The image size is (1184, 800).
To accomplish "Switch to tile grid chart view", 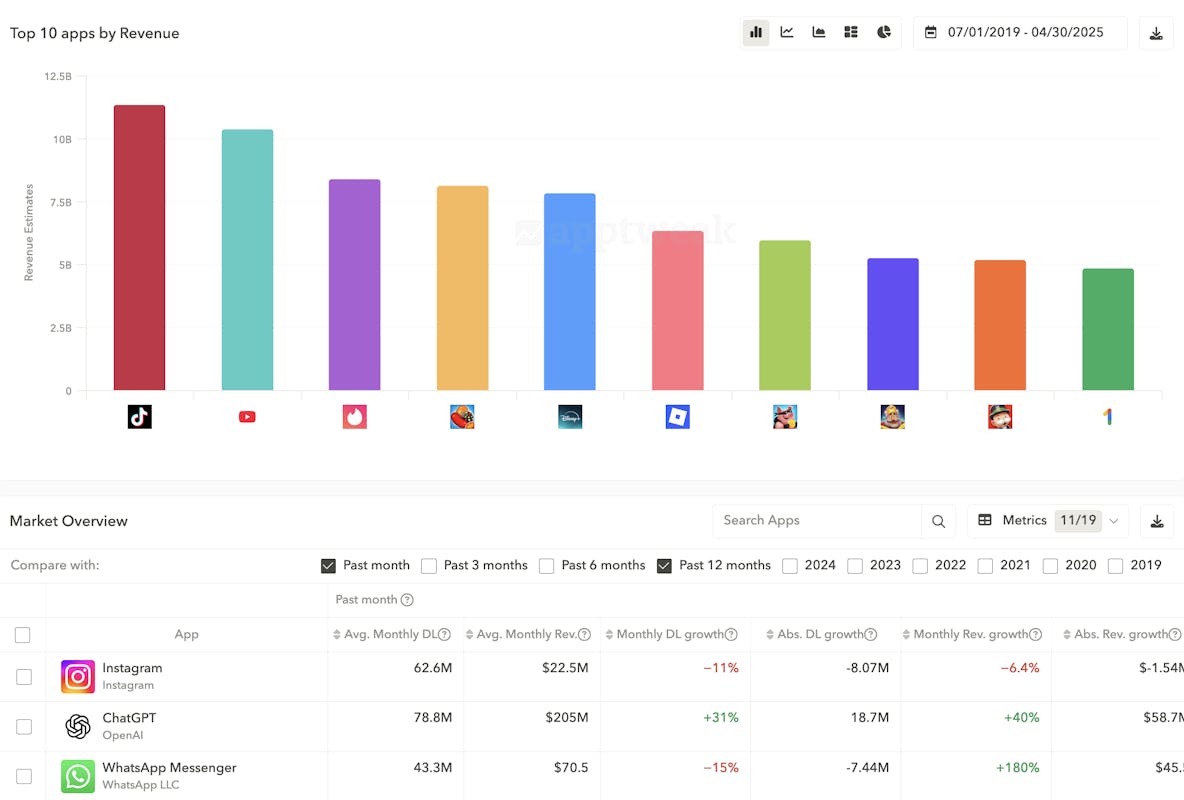I will (x=851, y=32).
